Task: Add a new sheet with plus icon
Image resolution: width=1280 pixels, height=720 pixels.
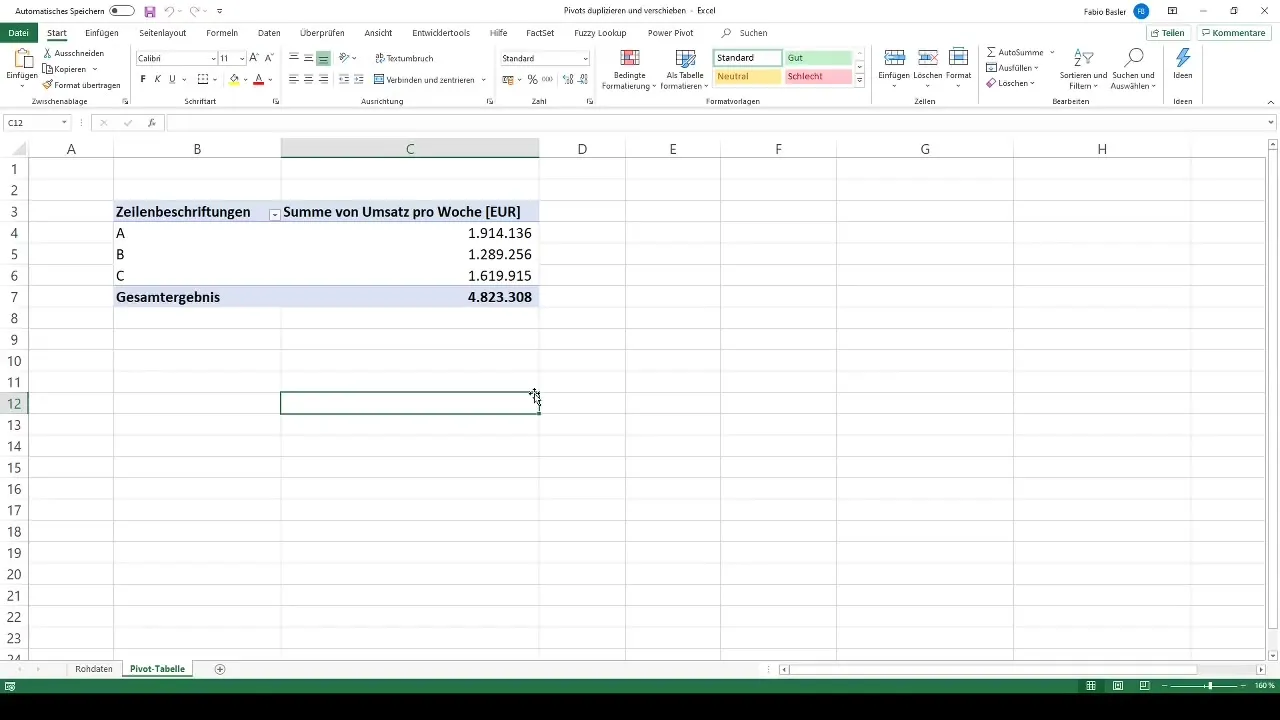Action: click(220, 669)
